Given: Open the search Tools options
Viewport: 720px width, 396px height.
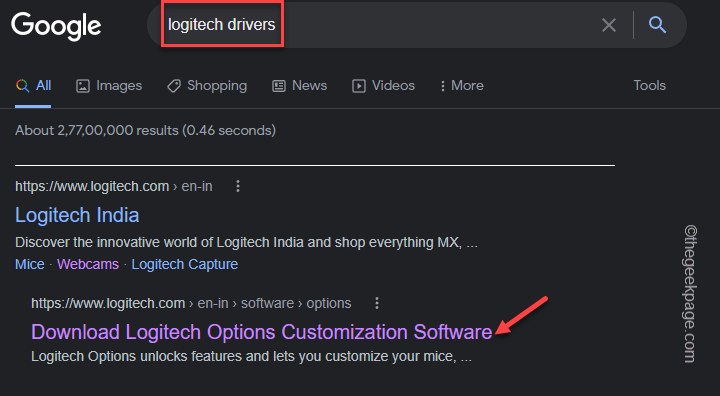Looking at the screenshot, I should tap(649, 85).
